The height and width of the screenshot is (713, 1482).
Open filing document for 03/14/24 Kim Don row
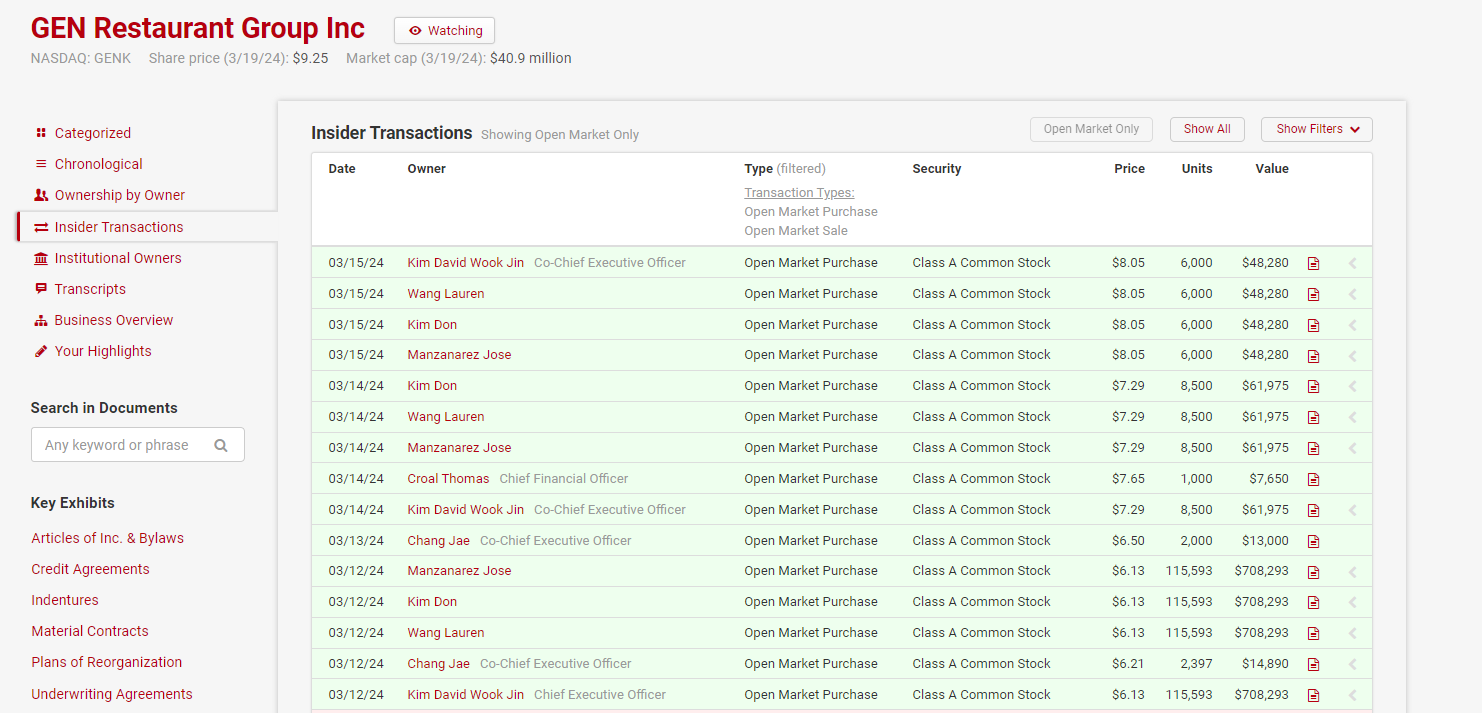(x=1313, y=386)
